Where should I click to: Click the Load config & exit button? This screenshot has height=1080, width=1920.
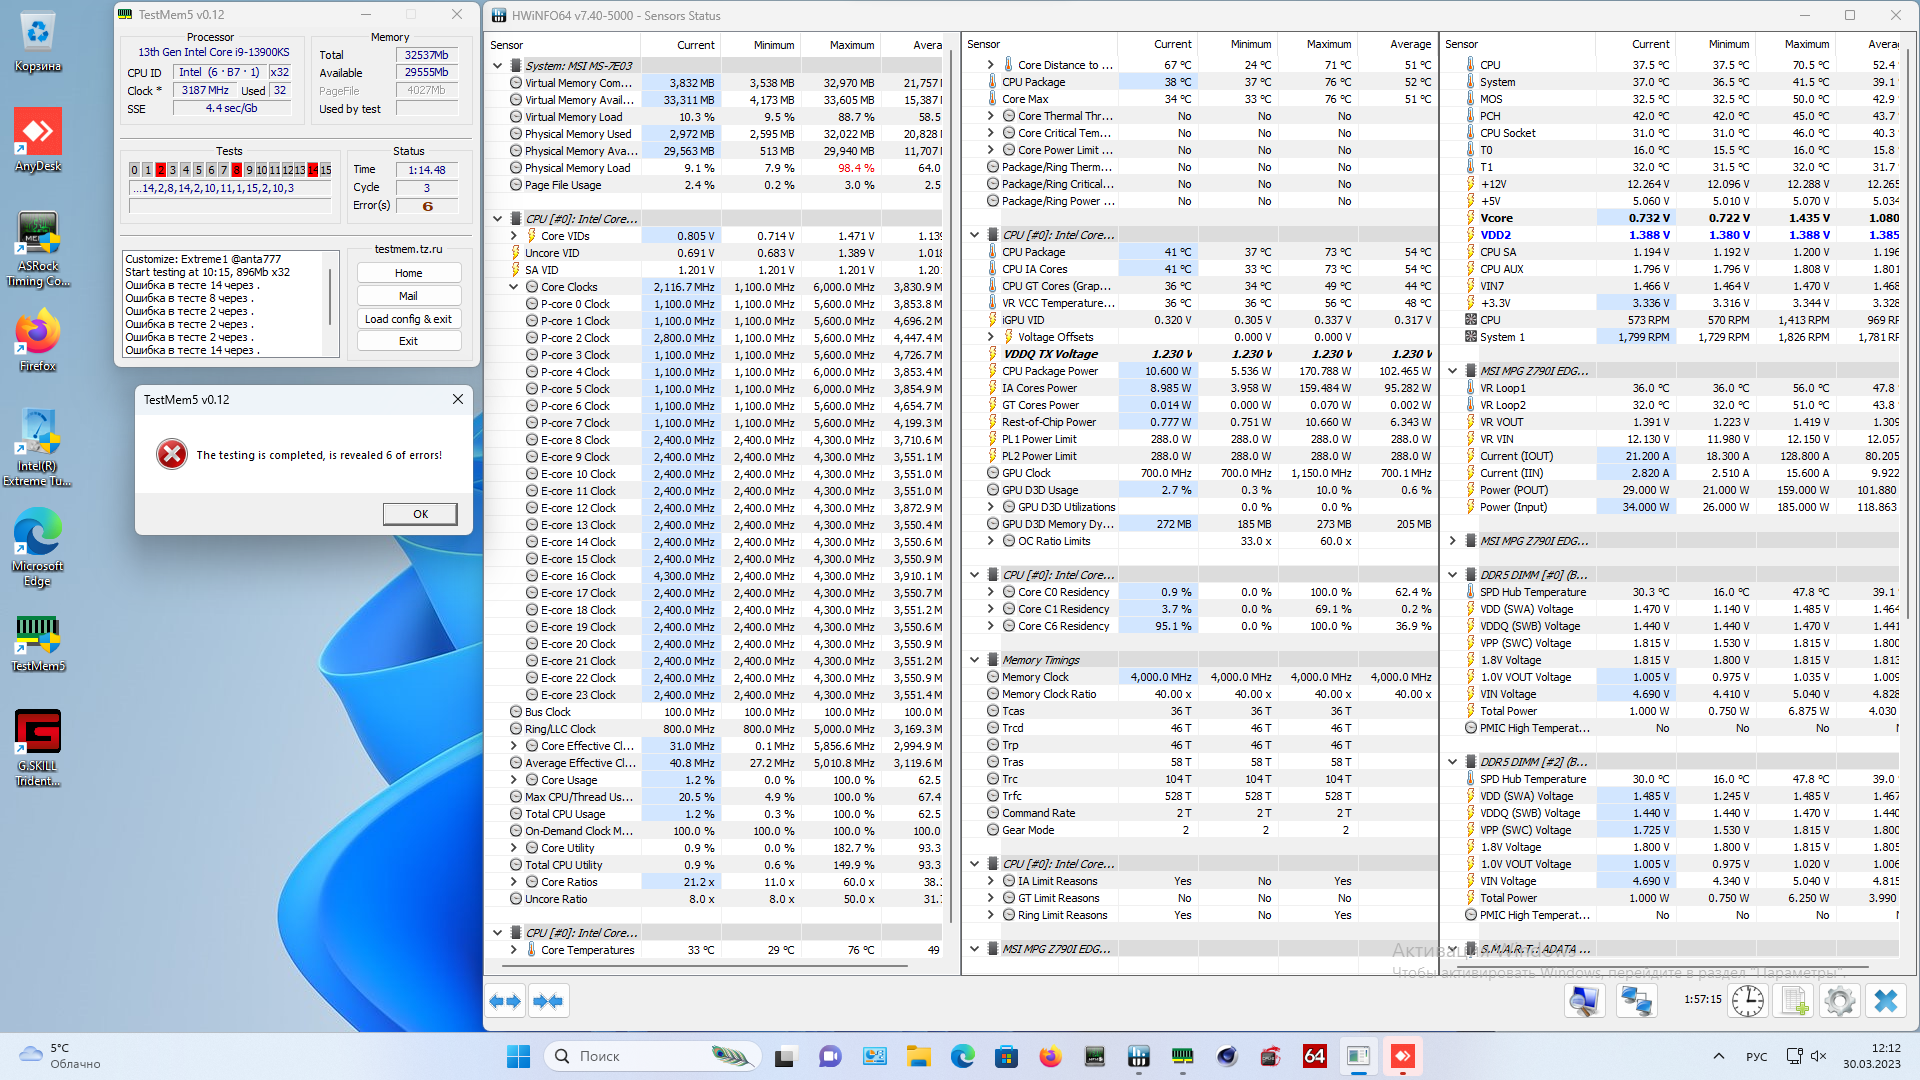click(x=408, y=319)
